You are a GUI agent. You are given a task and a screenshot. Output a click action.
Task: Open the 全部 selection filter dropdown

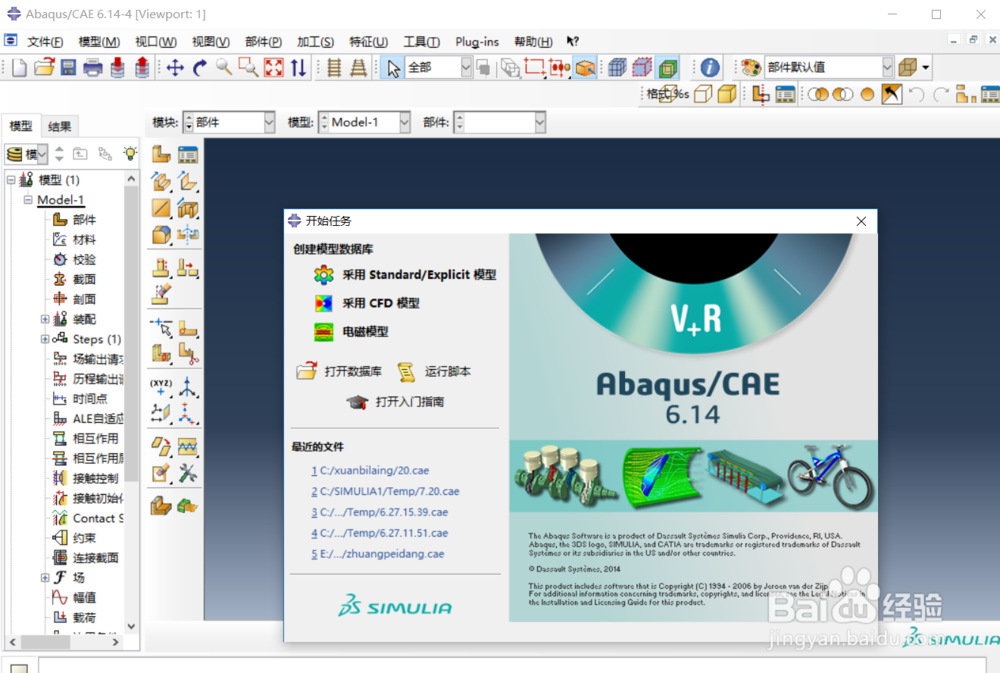[466, 67]
